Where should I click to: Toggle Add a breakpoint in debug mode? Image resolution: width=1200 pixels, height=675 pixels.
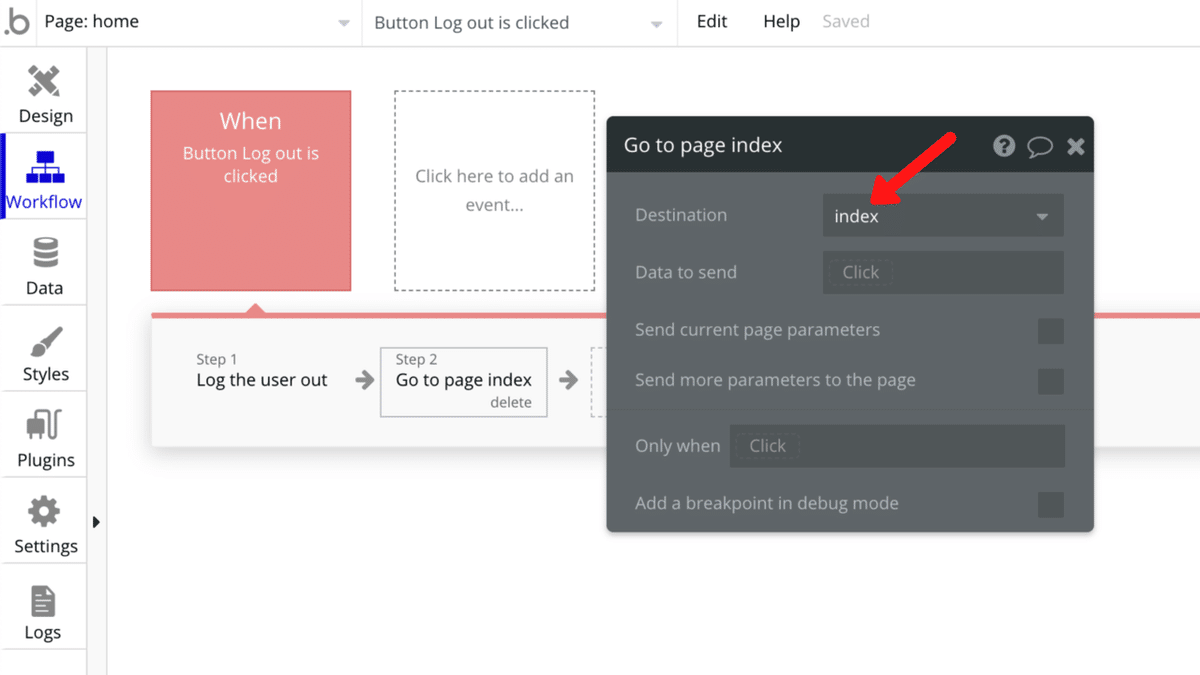[x=1050, y=504]
